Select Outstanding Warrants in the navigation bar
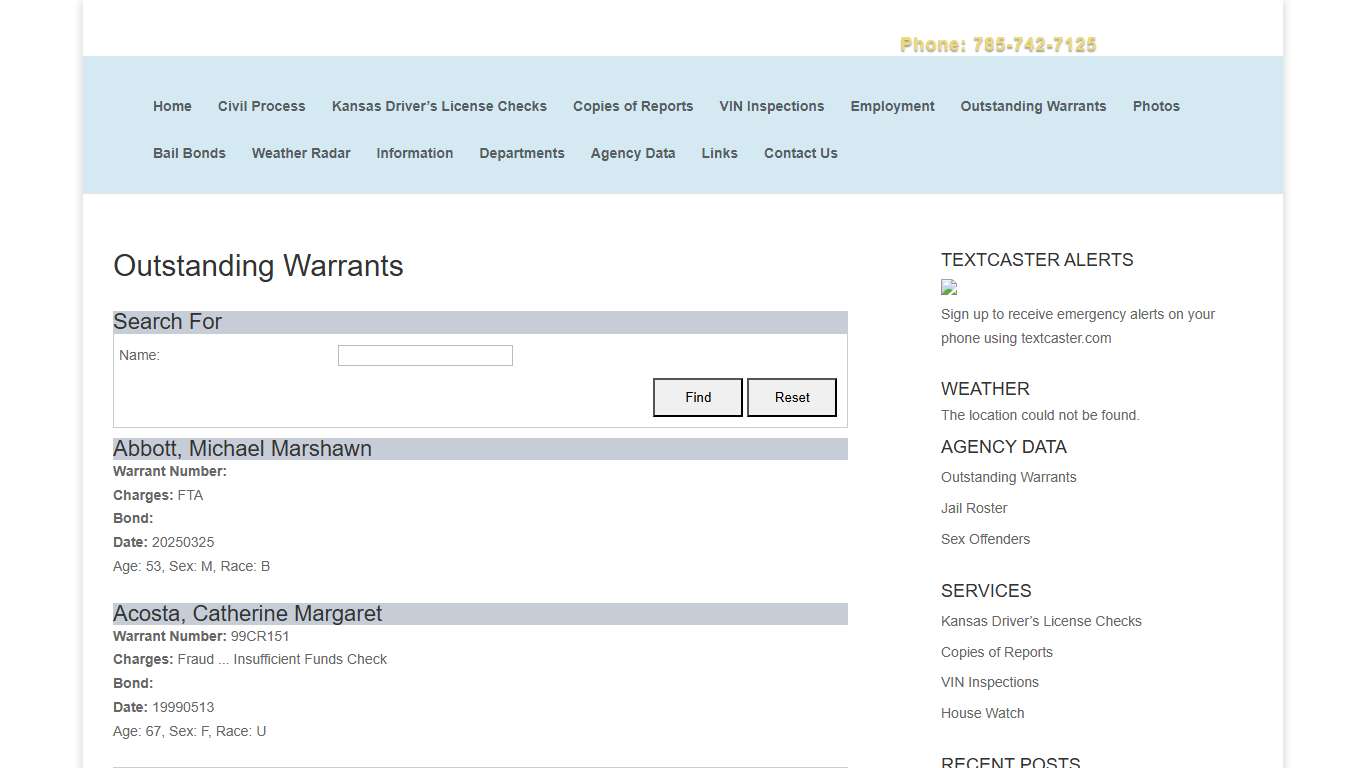The width and height of the screenshot is (1366, 768). tap(1033, 106)
